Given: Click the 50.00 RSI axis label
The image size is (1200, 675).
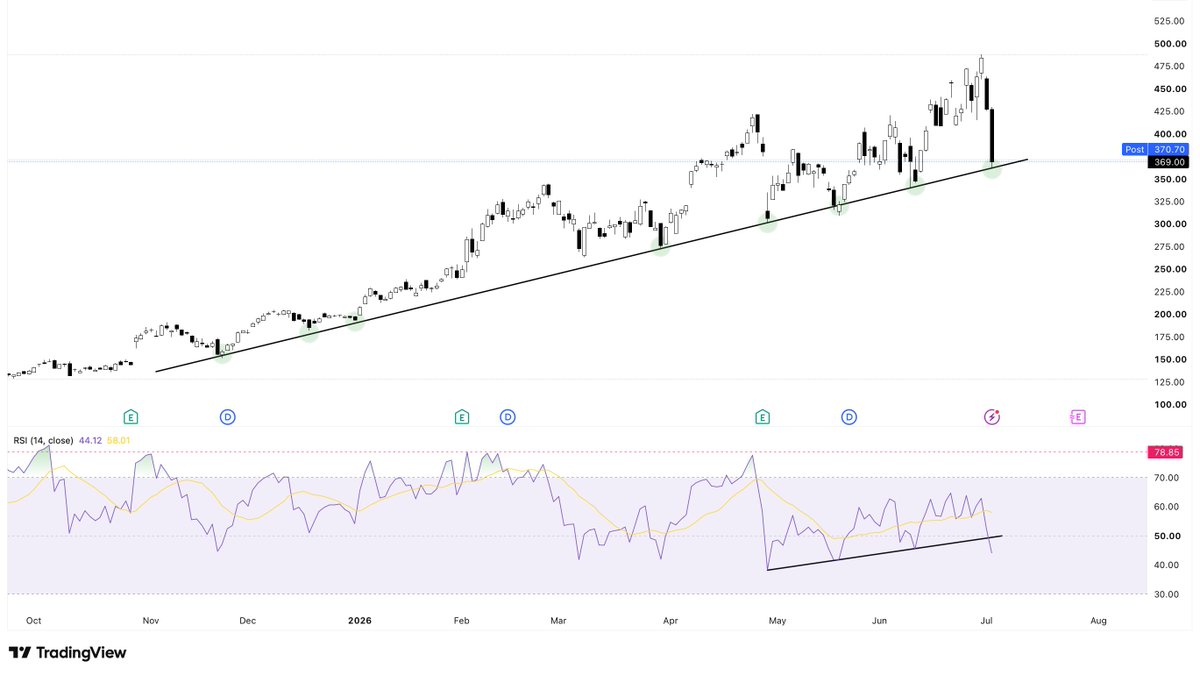Looking at the screenshot, I should point(1166,536).
